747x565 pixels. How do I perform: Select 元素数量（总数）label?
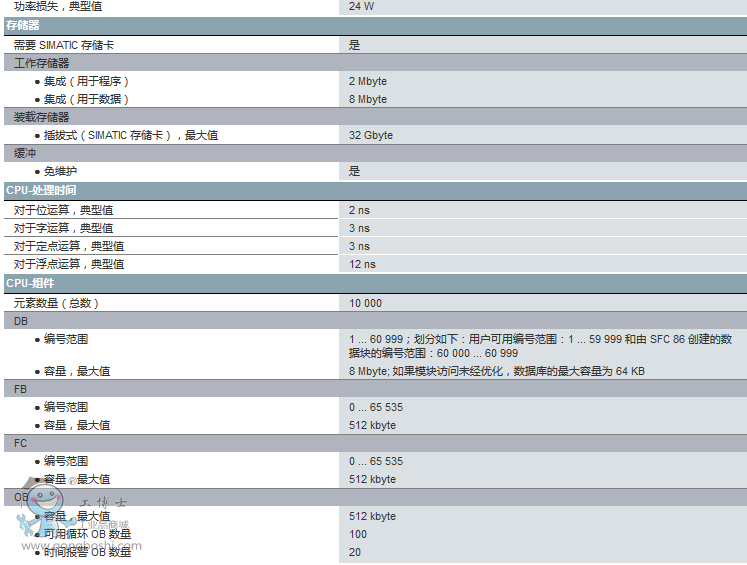pos(56,303)
